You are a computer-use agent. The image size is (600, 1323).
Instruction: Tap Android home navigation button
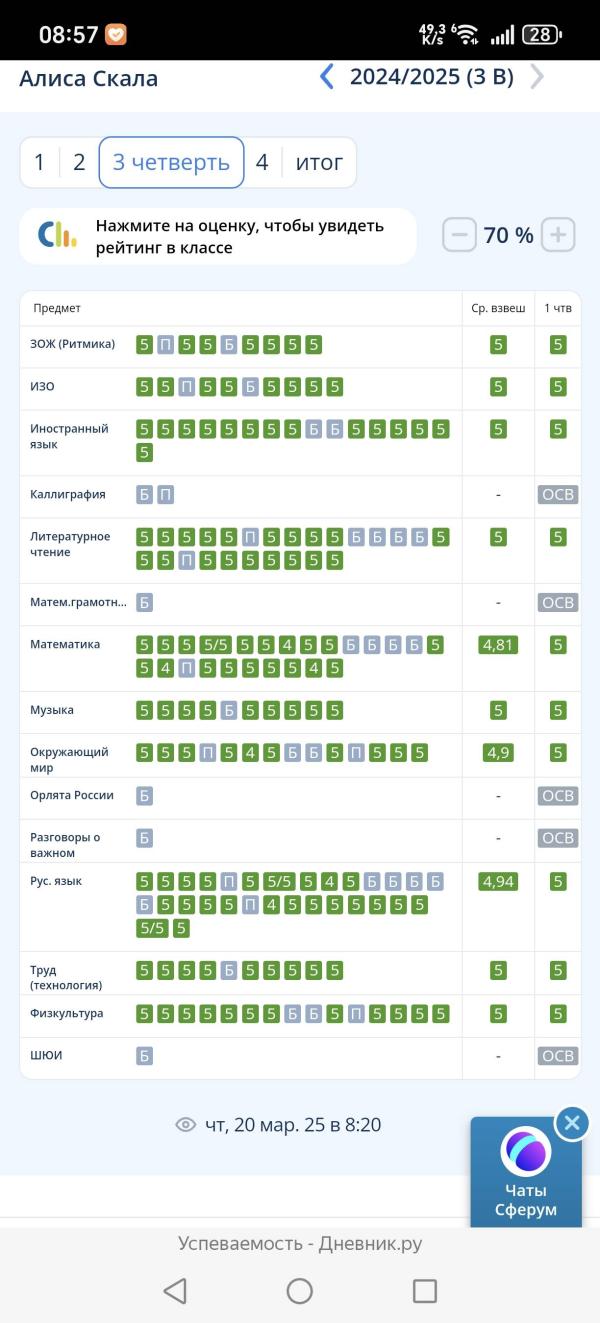pyautogui.click(x=300, y=1290)
